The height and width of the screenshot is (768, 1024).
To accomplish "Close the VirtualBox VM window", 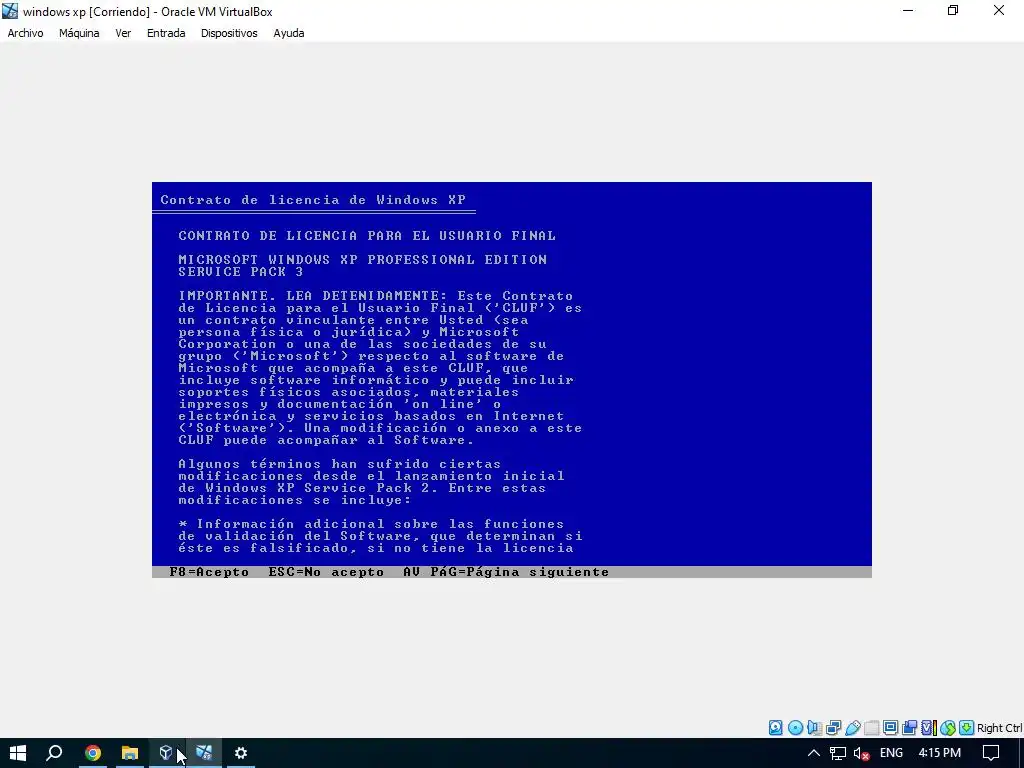I will [x=999, y=11].
